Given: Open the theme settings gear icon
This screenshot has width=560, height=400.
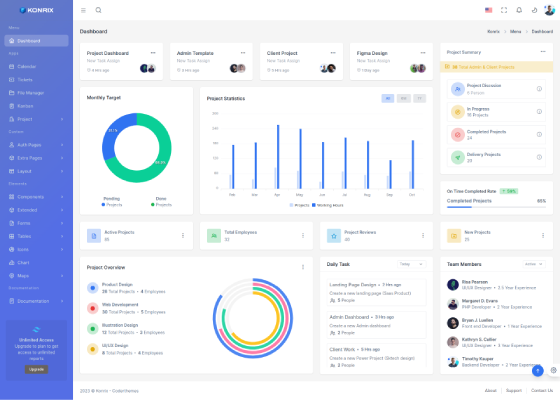Looking at the screenshot, I should pos(553,370).
